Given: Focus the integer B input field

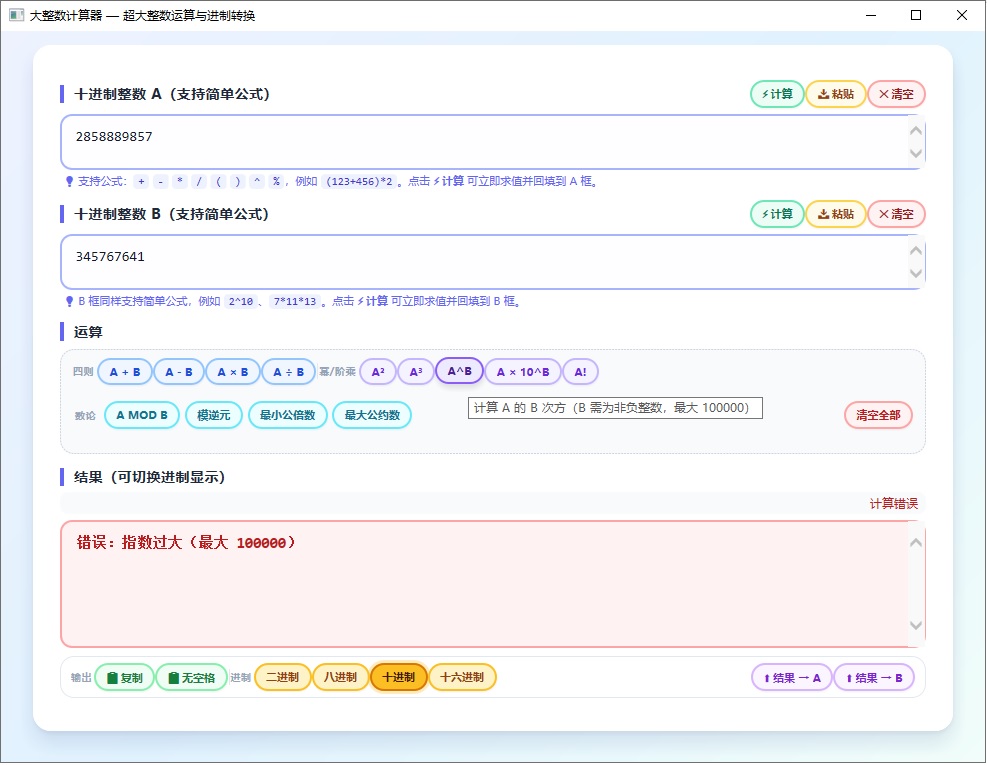Looking at the screenshot, I should (485, 263).
